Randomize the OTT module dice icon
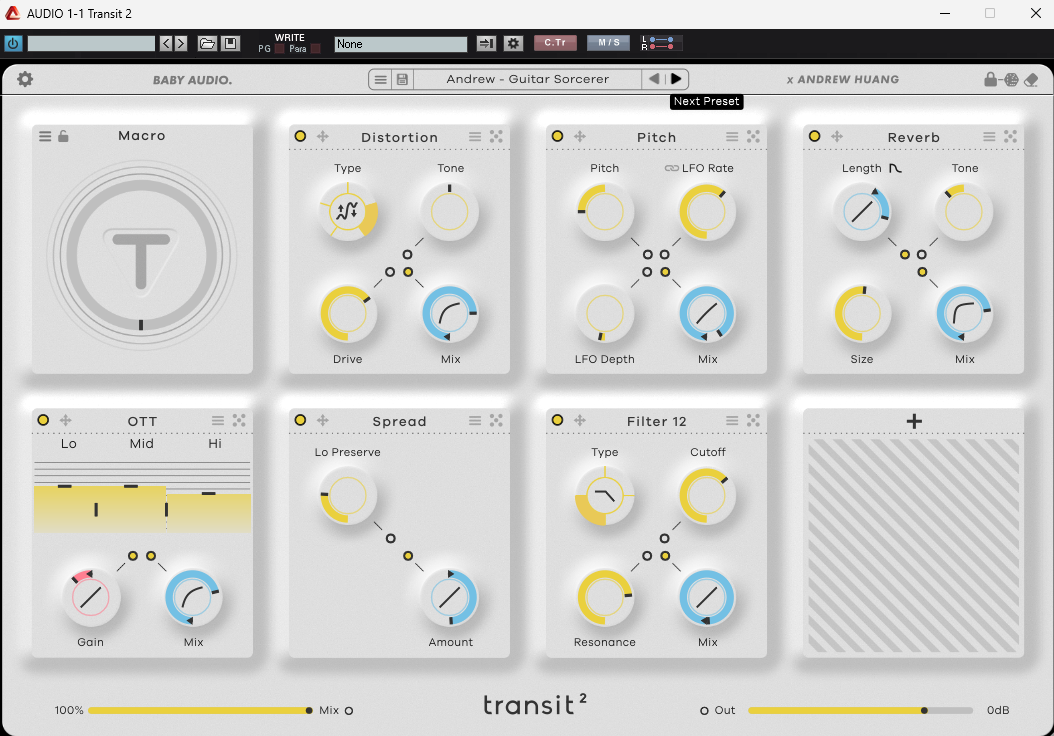The height and width of the screenshot is (736, 1054). [x=239, y=420]
